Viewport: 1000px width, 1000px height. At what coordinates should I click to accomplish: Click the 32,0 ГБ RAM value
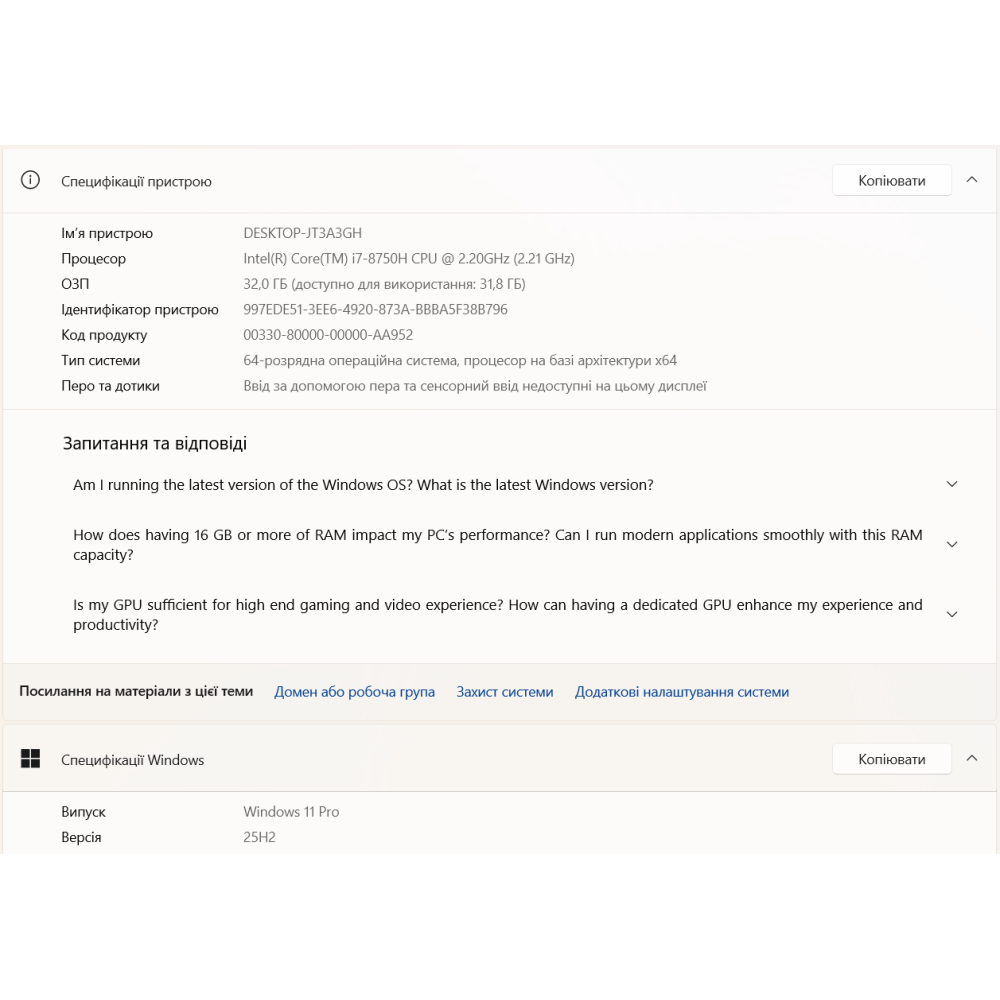(384, 284)
